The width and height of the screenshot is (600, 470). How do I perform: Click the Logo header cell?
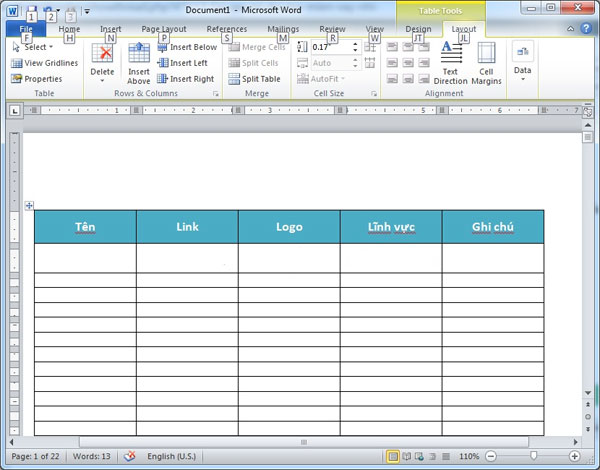pos(289,227)
